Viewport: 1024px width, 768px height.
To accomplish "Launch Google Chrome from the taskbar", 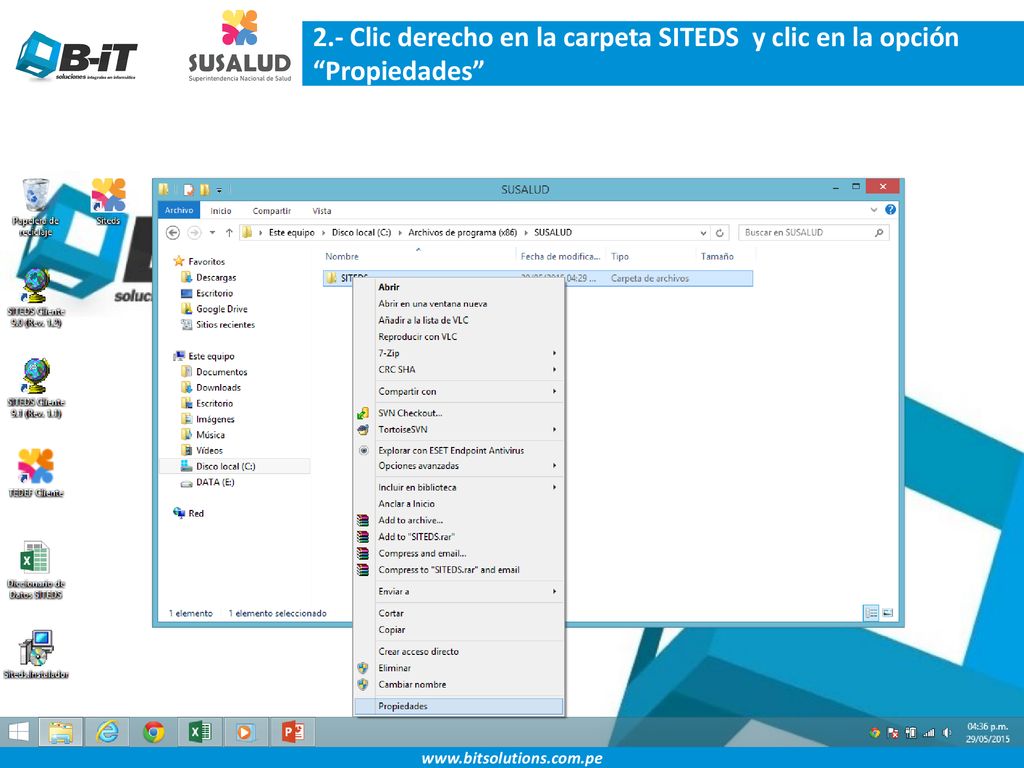I will (153, 732).
